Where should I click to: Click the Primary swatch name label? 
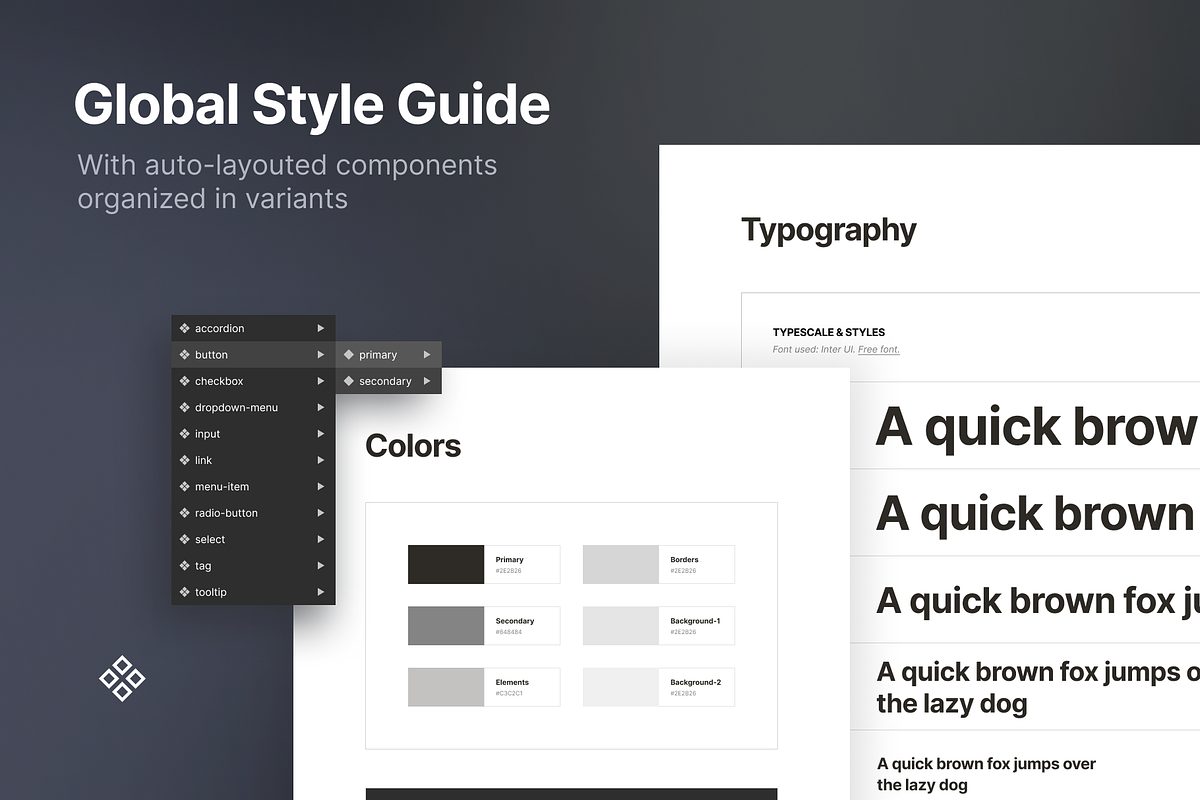(510, 560)
